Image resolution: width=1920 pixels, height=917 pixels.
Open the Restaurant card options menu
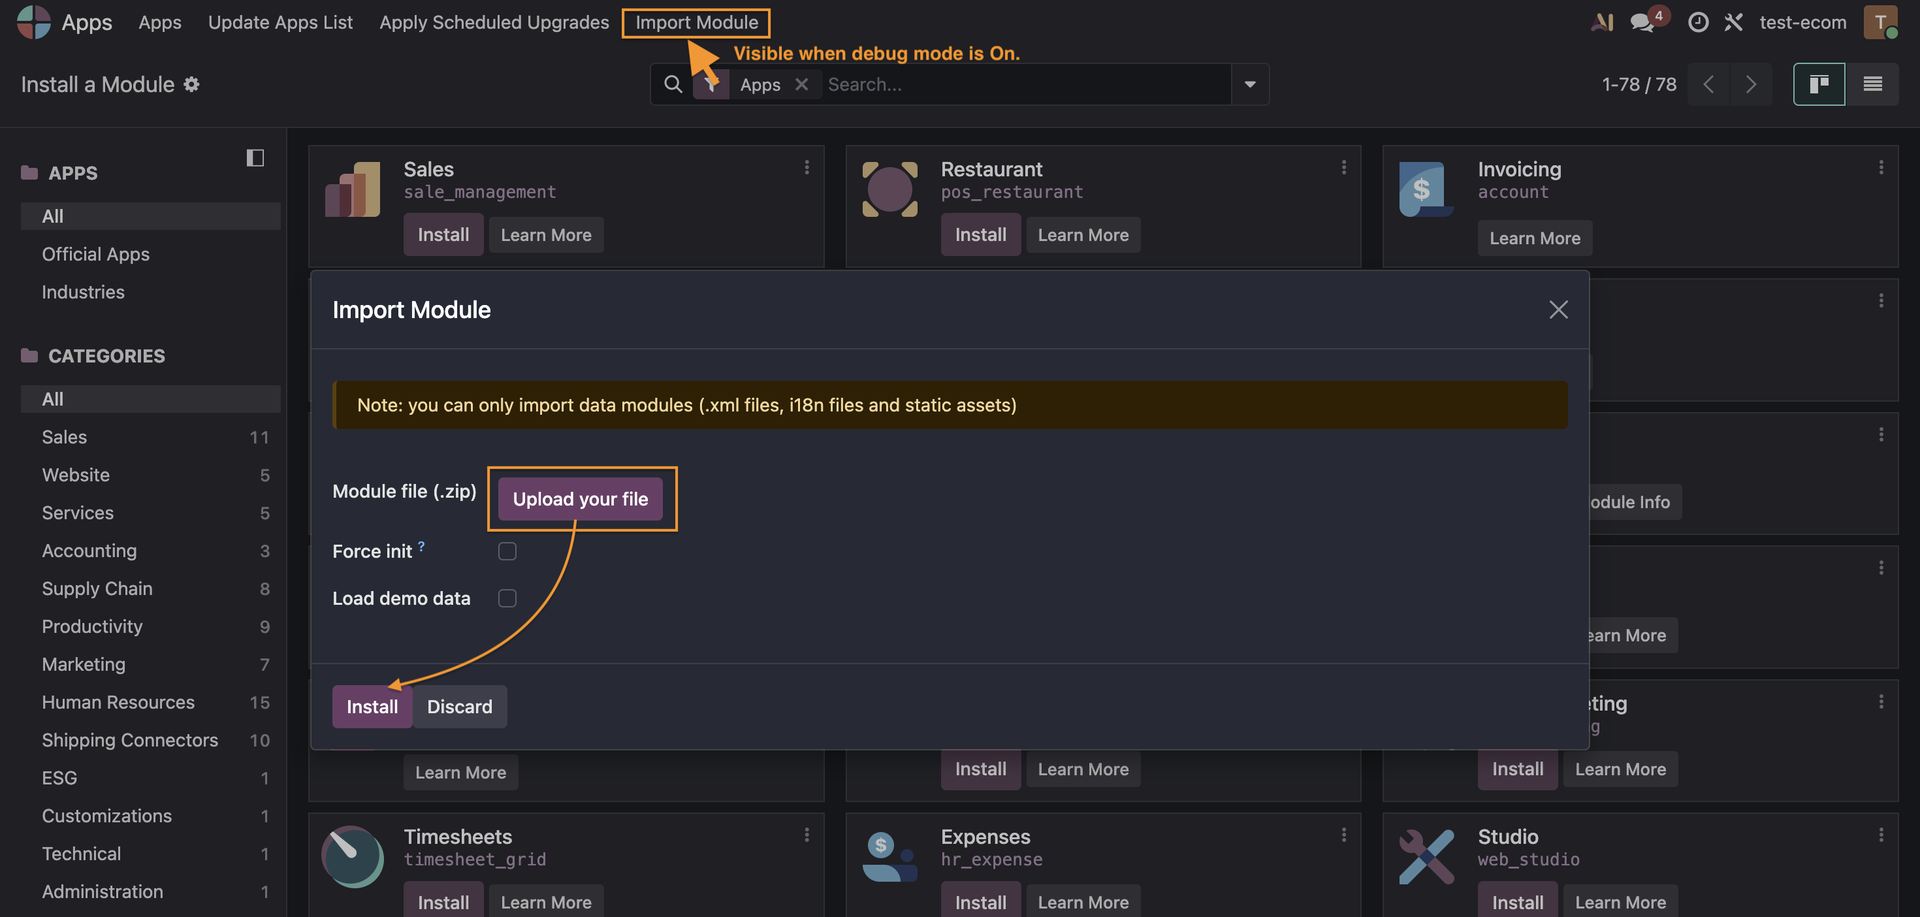pos(1344,168)
